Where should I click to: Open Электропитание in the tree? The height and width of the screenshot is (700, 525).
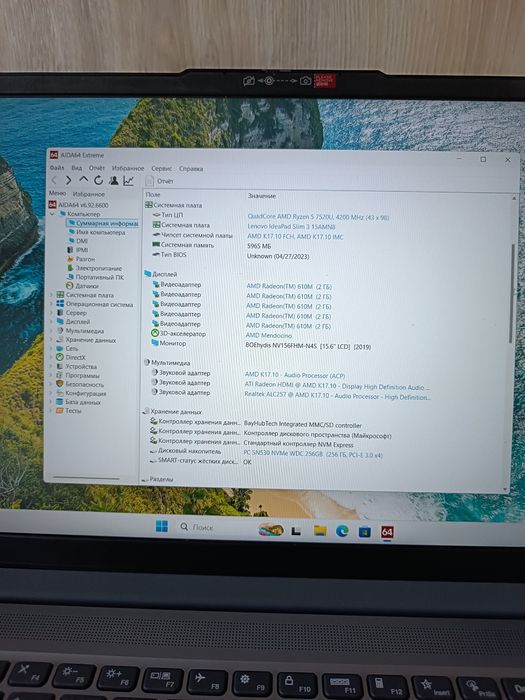95,268
